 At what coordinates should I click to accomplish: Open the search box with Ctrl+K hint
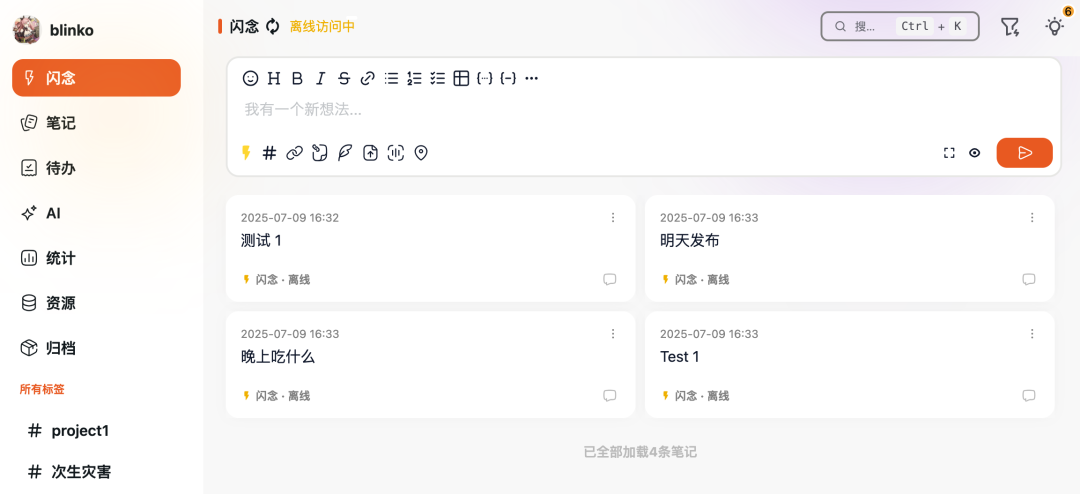click(900, 26)
